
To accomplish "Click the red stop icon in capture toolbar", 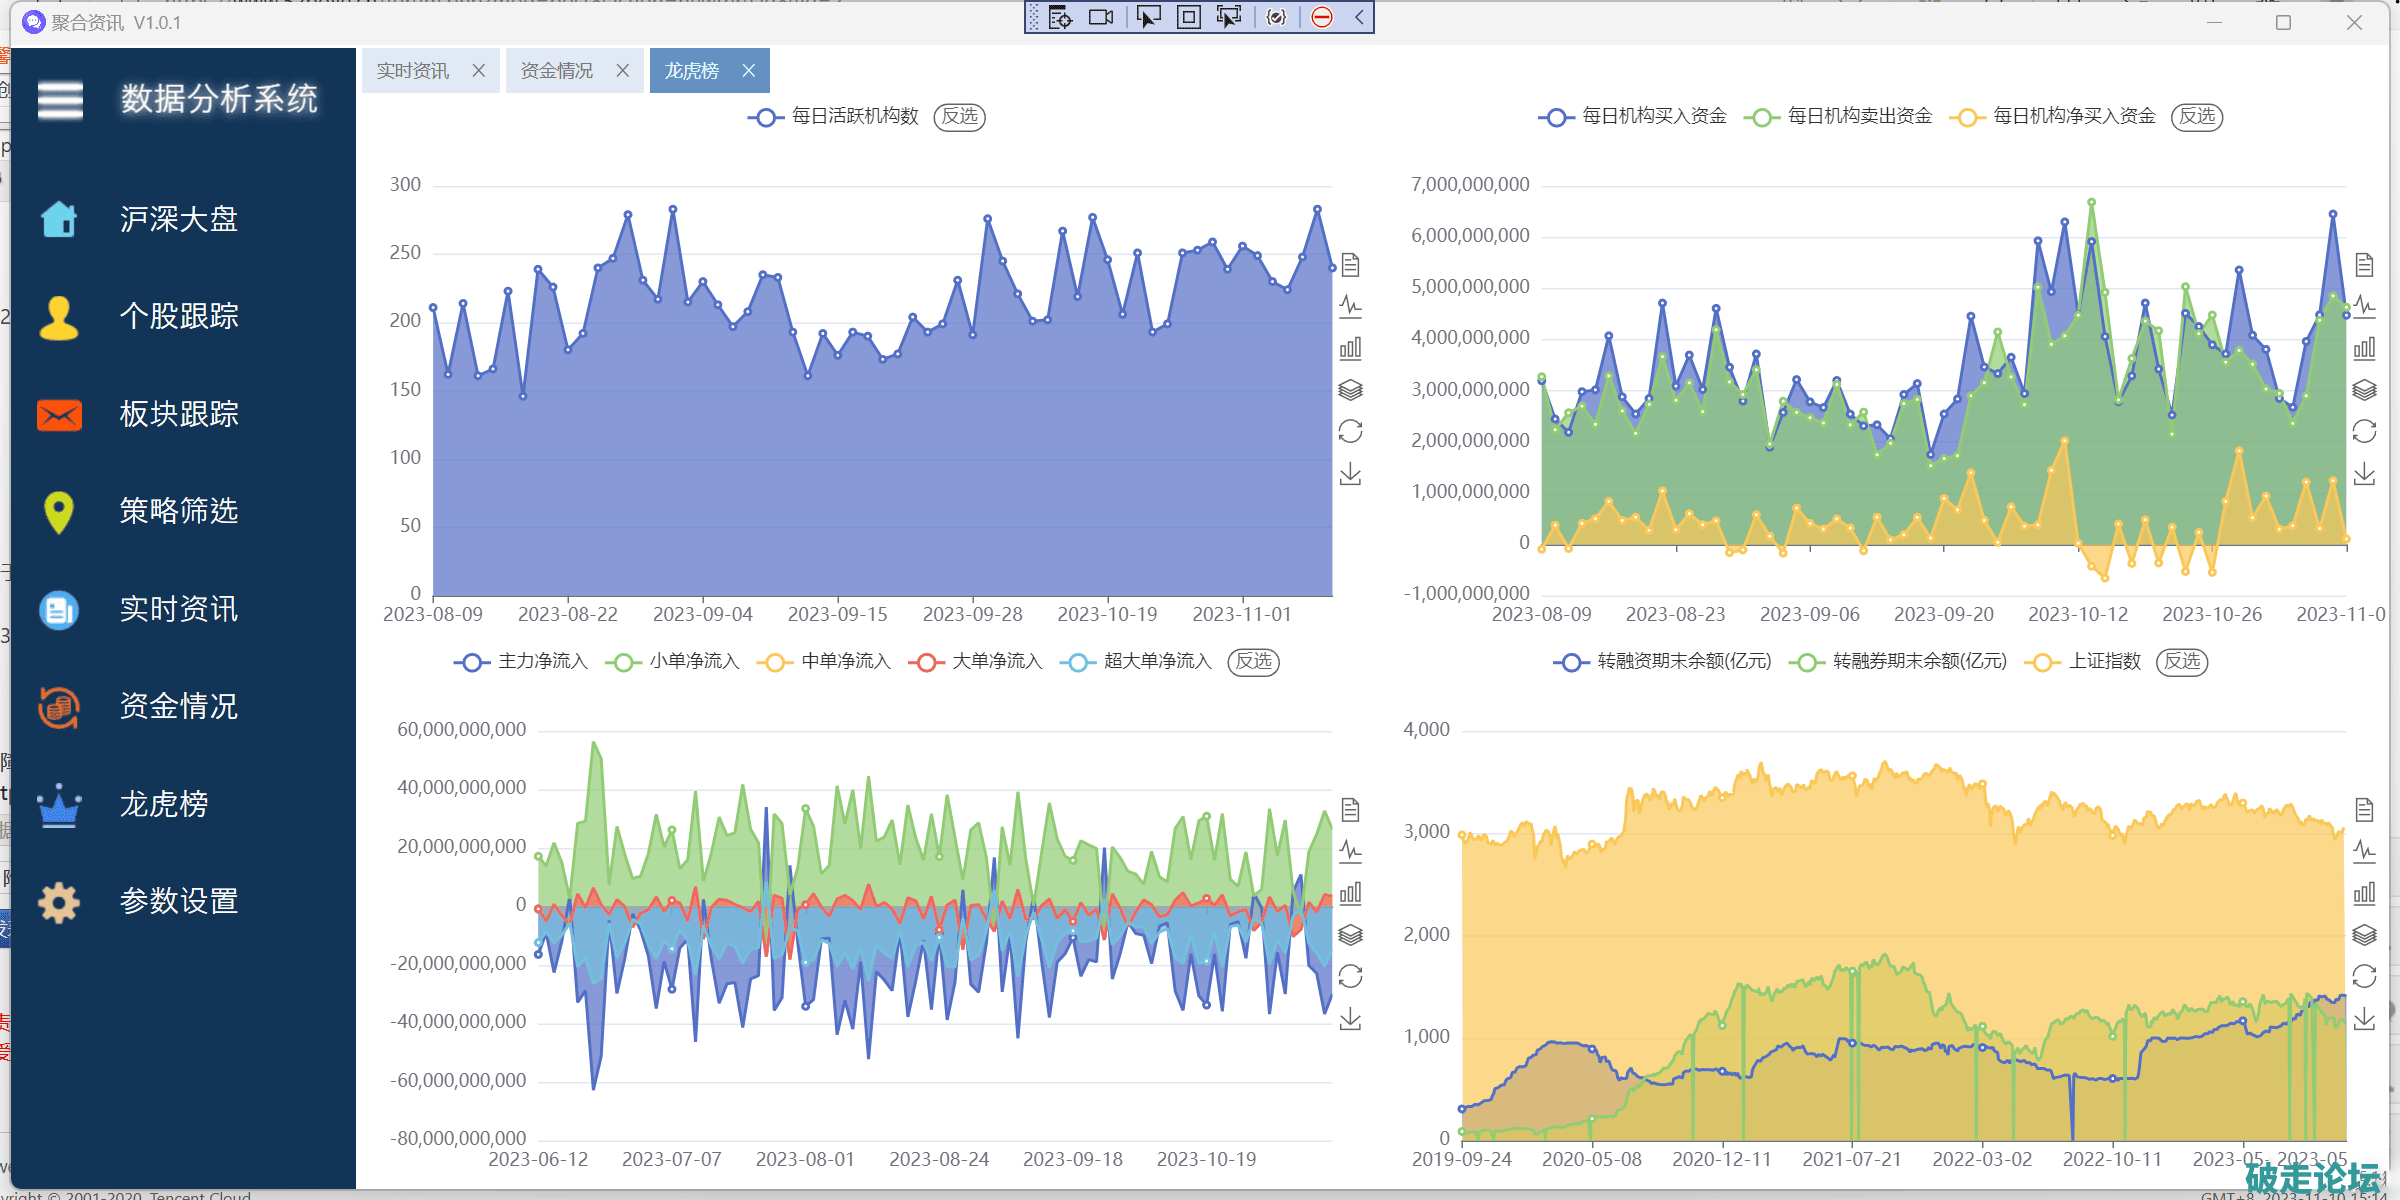I will [x=1322, y=17].
